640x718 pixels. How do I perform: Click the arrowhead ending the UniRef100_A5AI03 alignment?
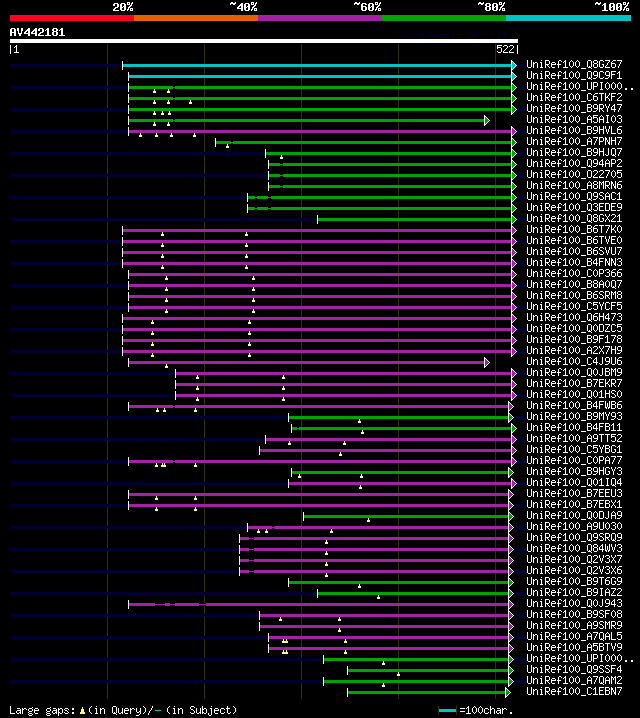487,120
